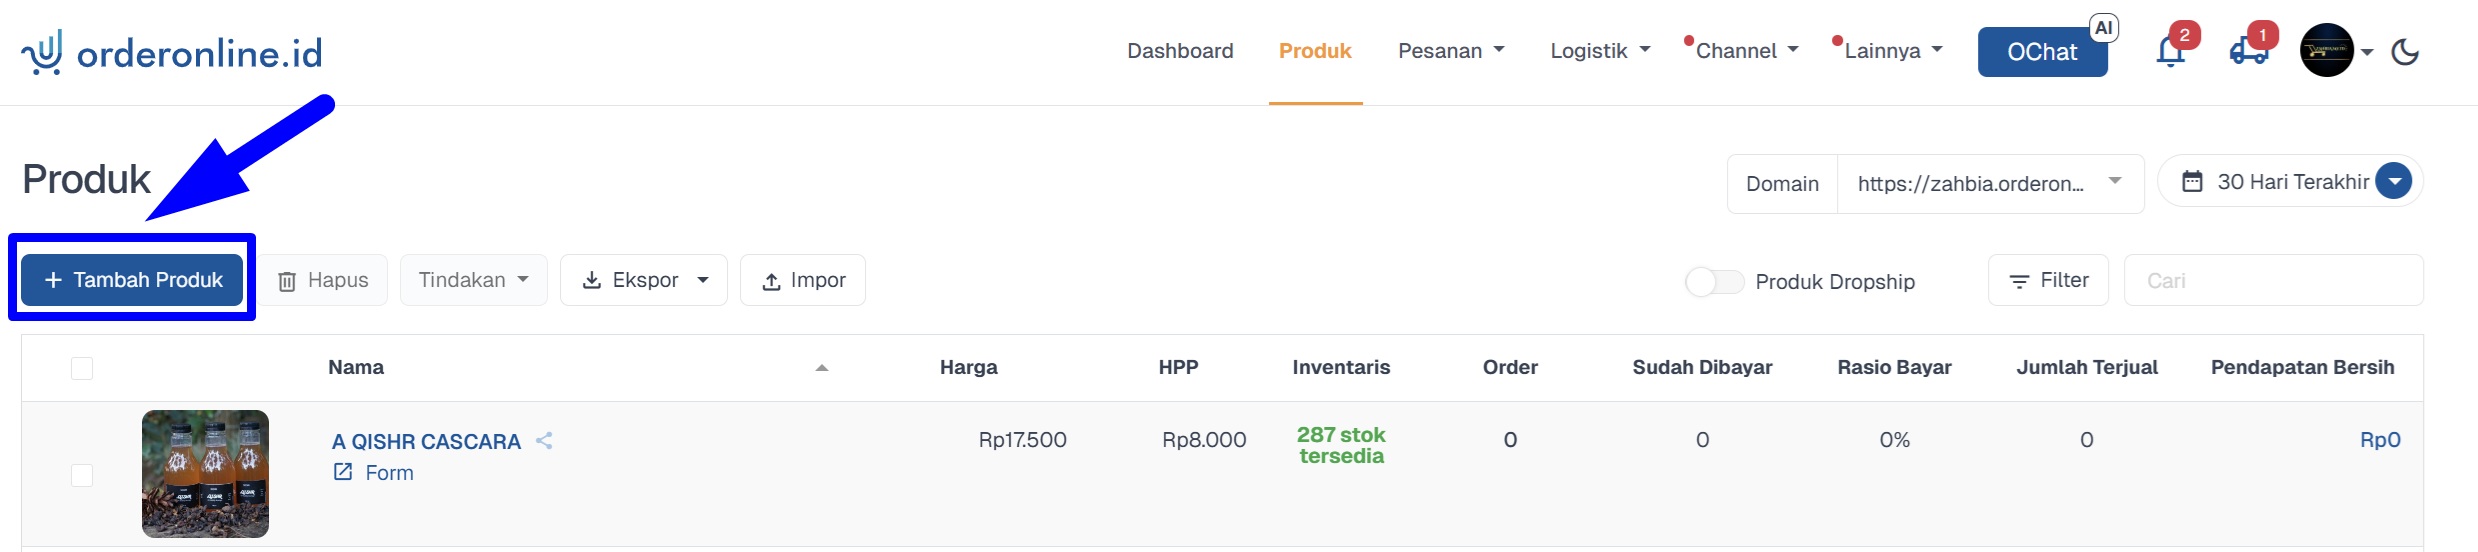Toggle dark mode moon icon
This screenshot has width=2478, height=552.
point(2405,52)
